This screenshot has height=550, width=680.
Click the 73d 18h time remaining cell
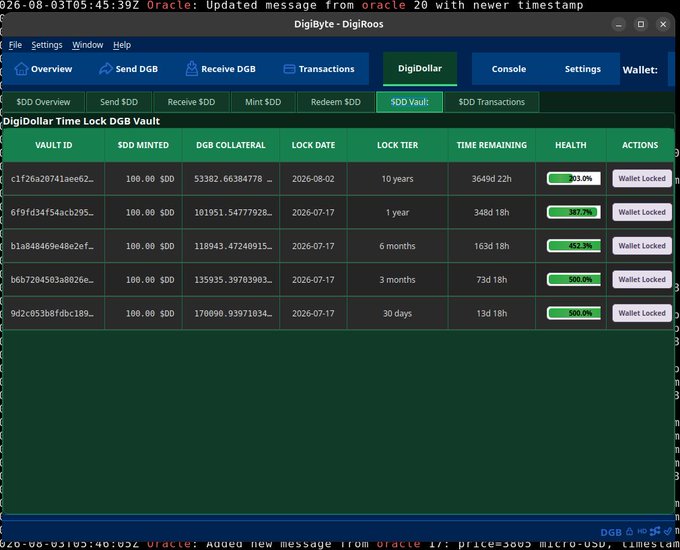click(x=492, y=280)
